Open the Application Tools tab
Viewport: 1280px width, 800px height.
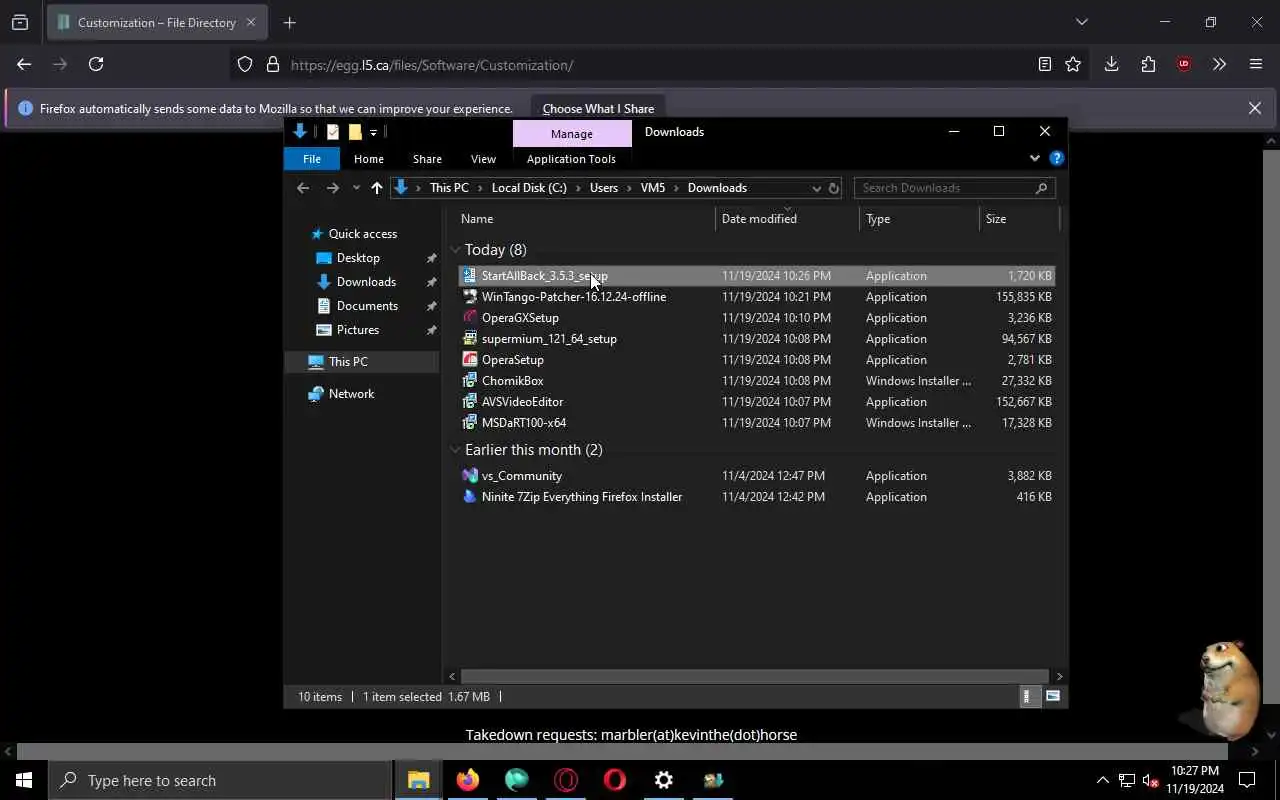(571, 159)
